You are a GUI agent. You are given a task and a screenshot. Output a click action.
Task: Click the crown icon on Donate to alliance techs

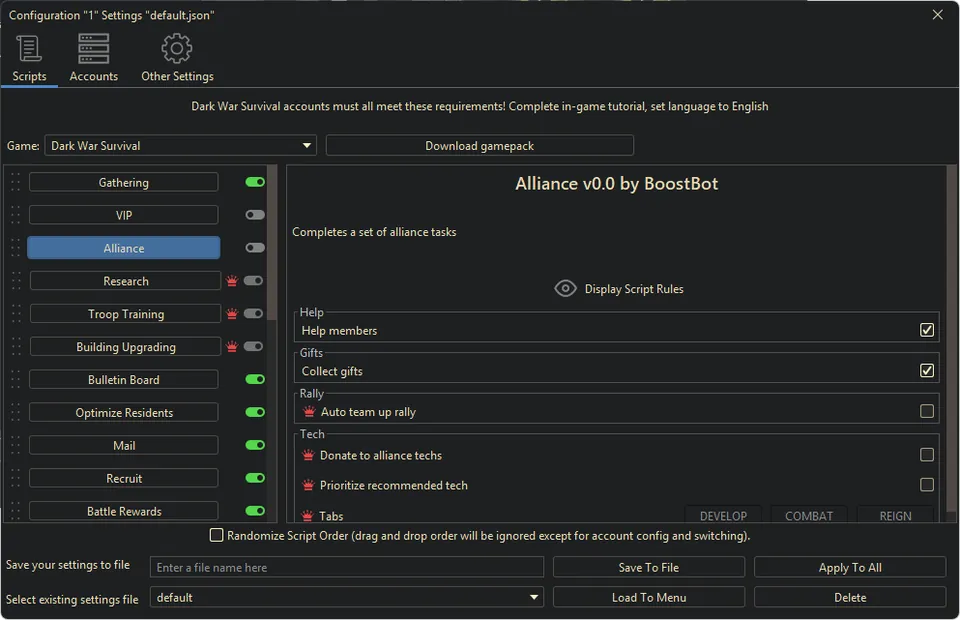point(308,455)
